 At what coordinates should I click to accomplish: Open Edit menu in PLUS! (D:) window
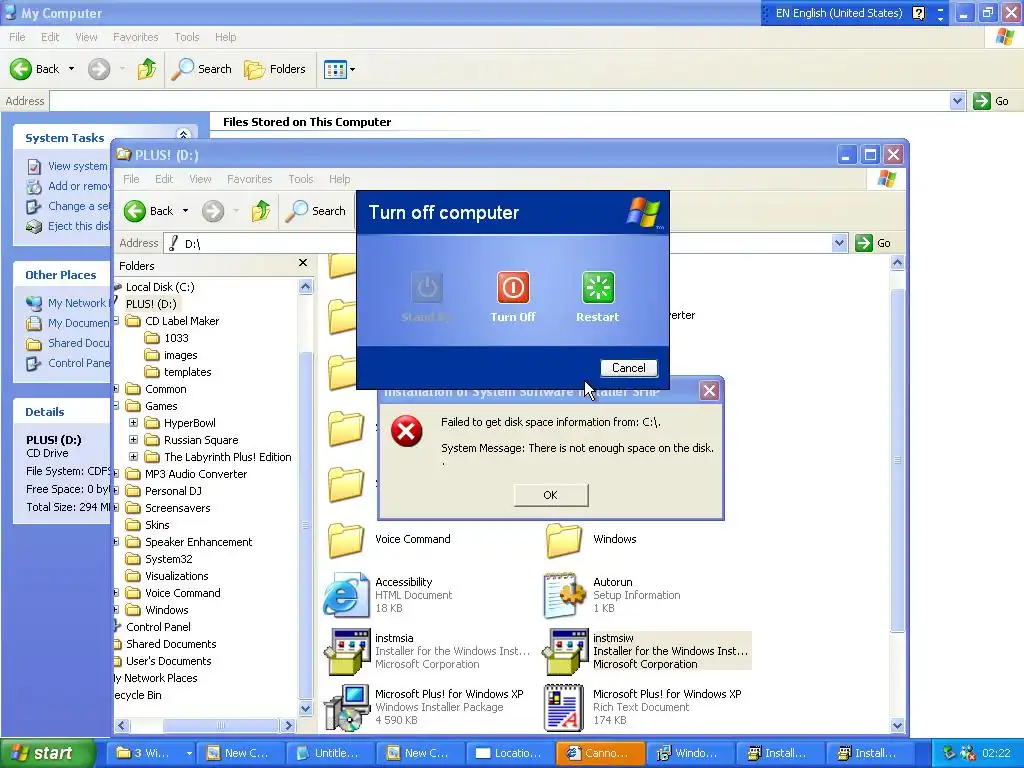[x=164, y=179]
